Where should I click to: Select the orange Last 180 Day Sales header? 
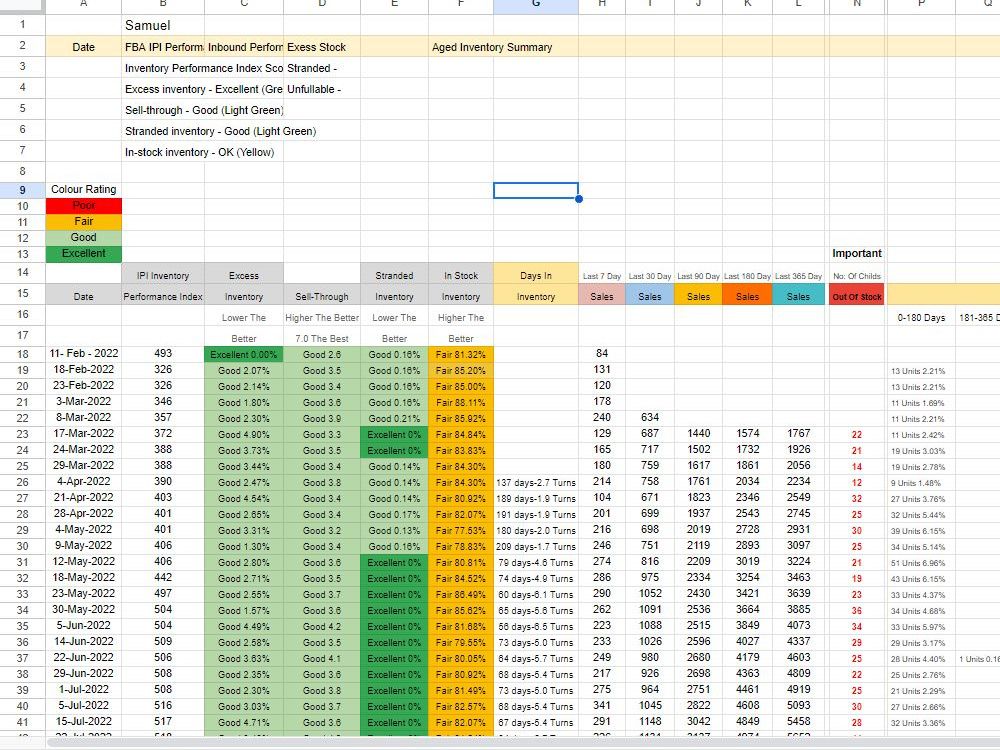pos(747,297)
